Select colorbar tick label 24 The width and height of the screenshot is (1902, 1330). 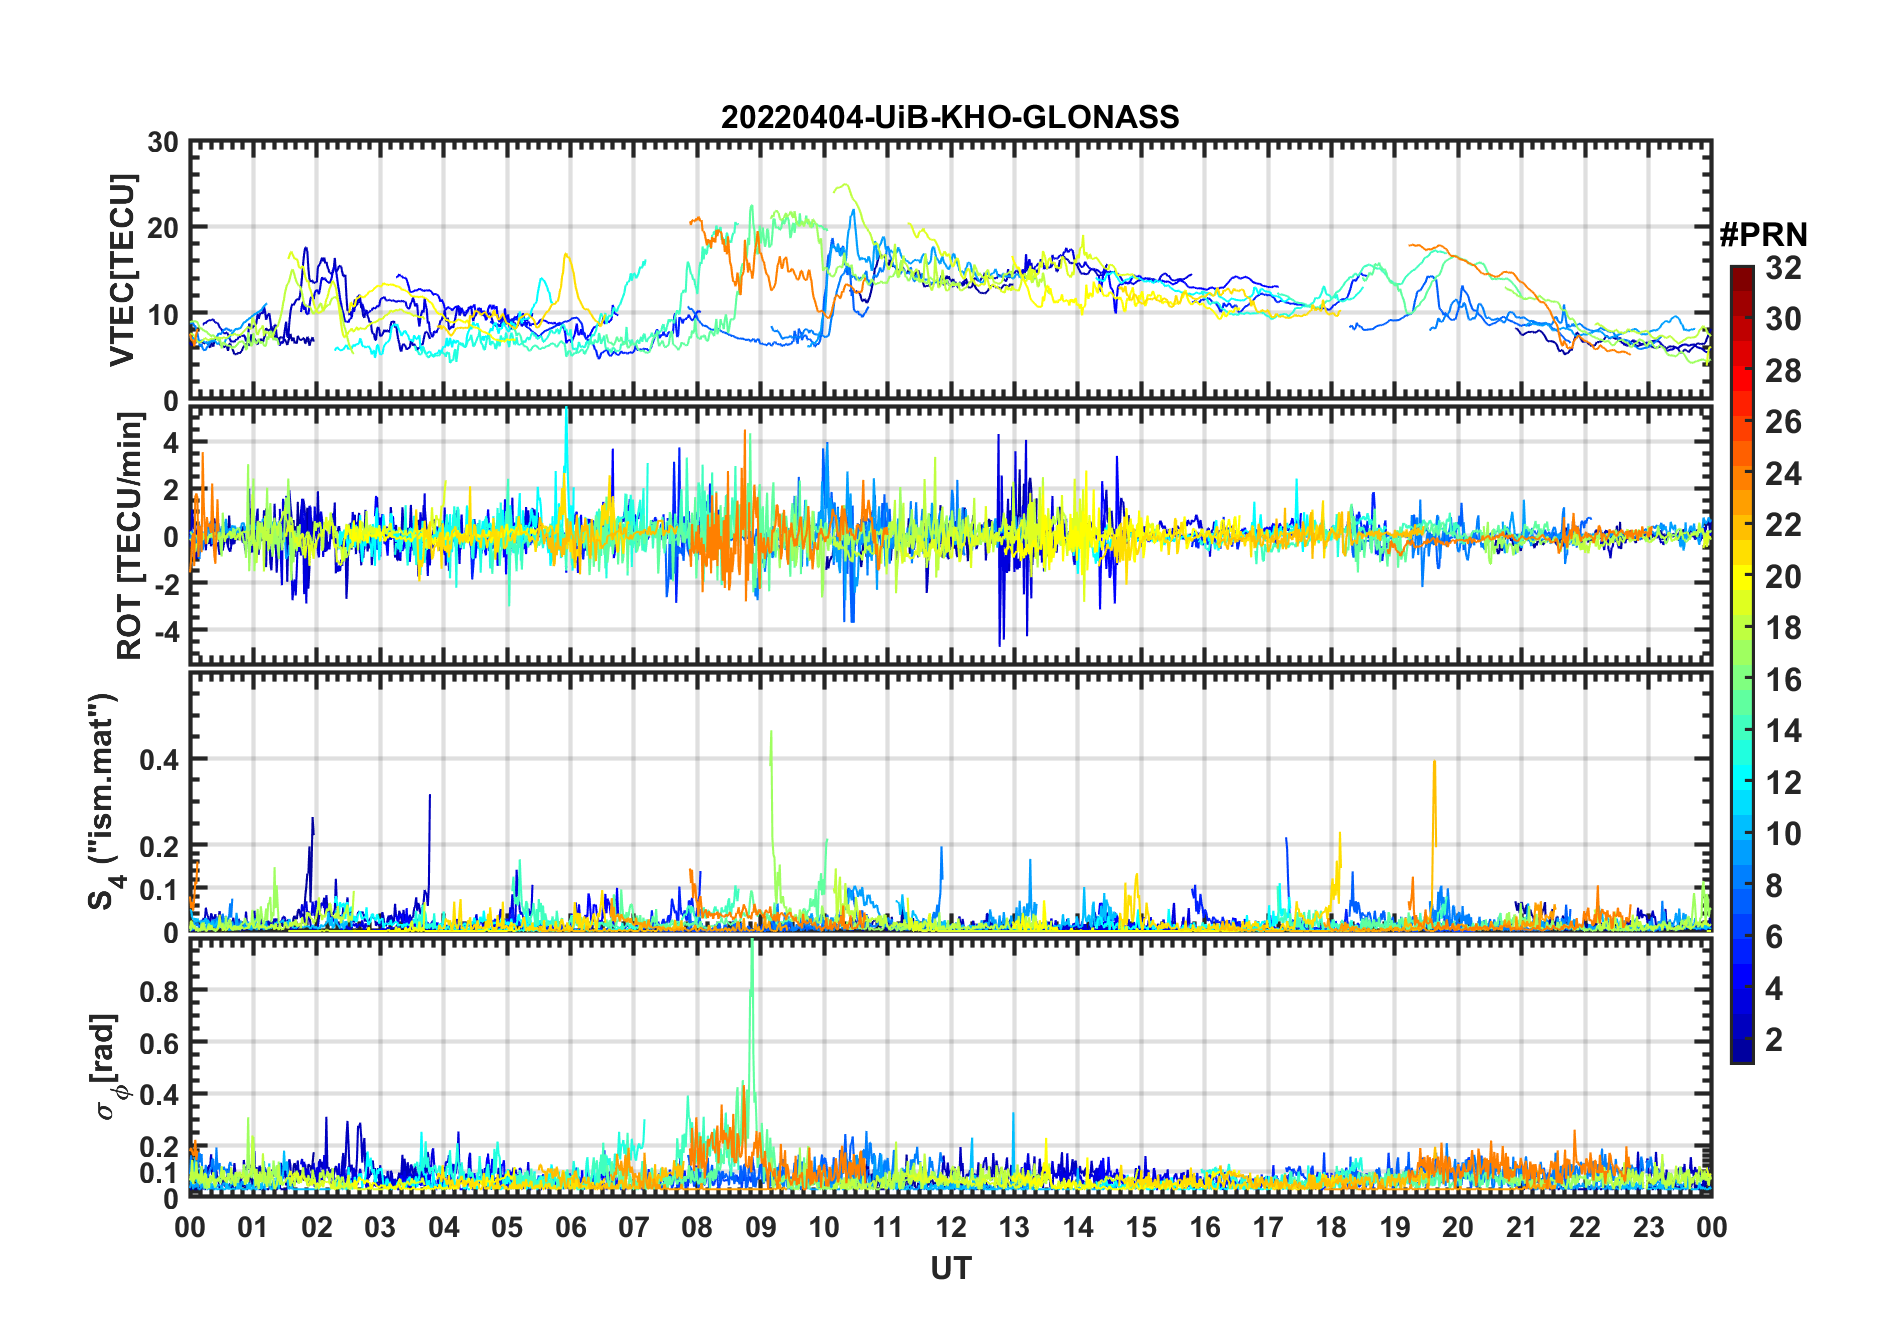(x=1783, y=474)
